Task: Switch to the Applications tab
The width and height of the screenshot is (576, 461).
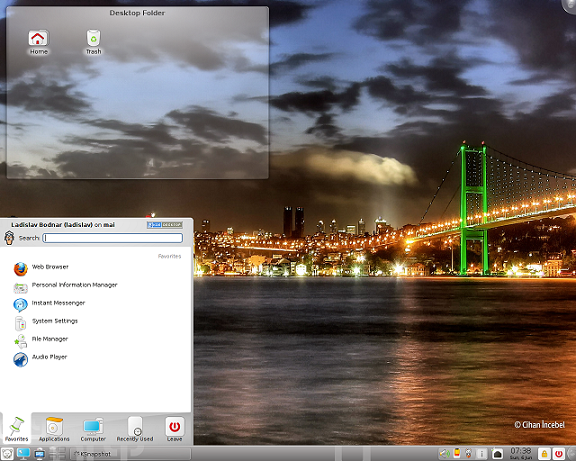Action: [x=54, y=429]
